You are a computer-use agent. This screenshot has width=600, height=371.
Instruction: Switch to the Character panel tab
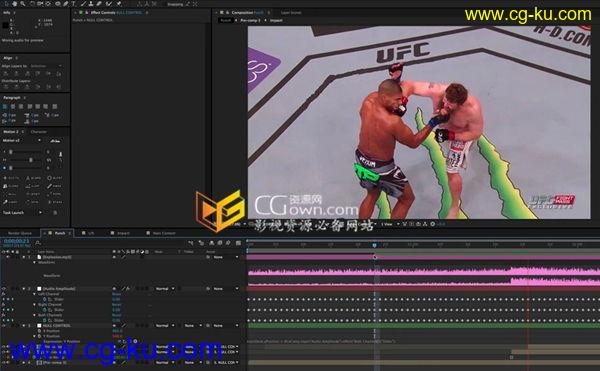39,132
